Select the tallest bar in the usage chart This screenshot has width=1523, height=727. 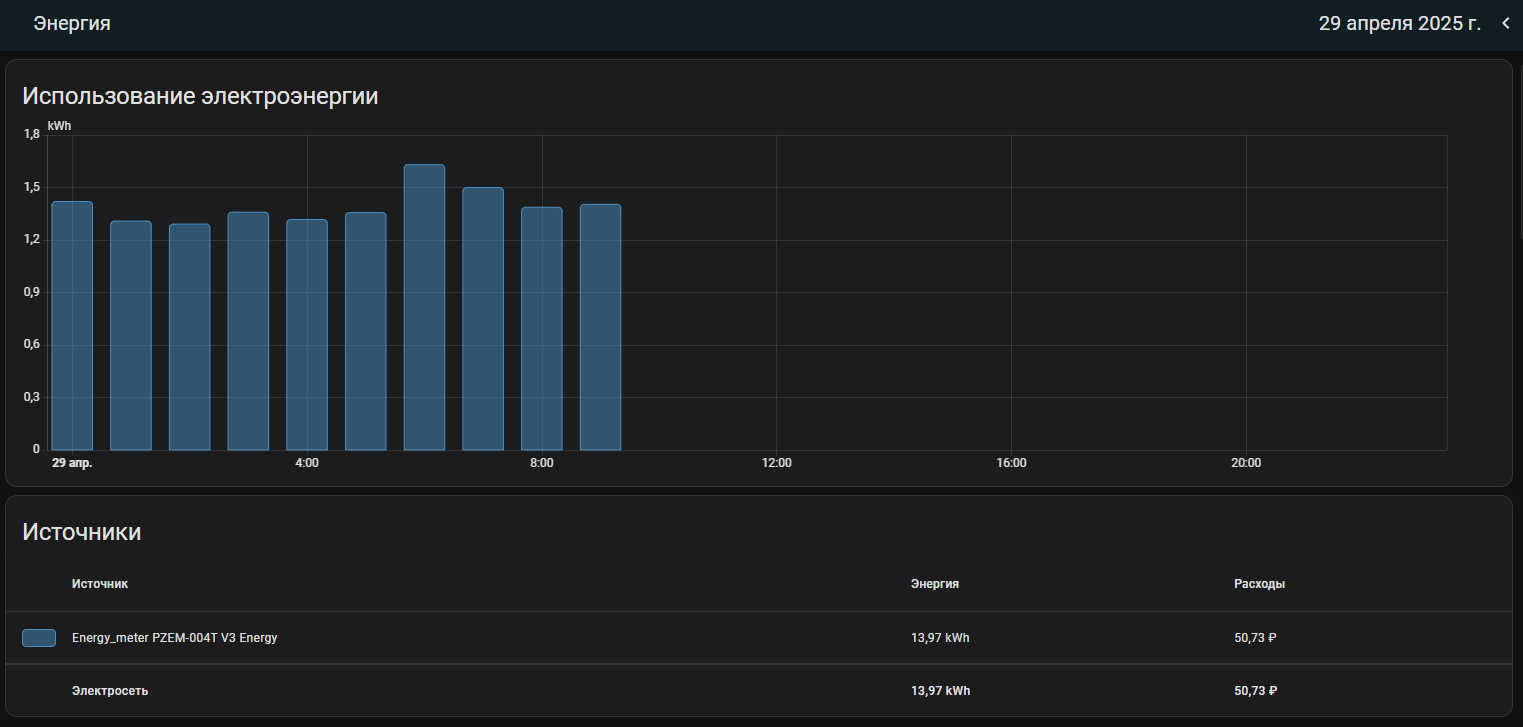click(x=424, y=308)
